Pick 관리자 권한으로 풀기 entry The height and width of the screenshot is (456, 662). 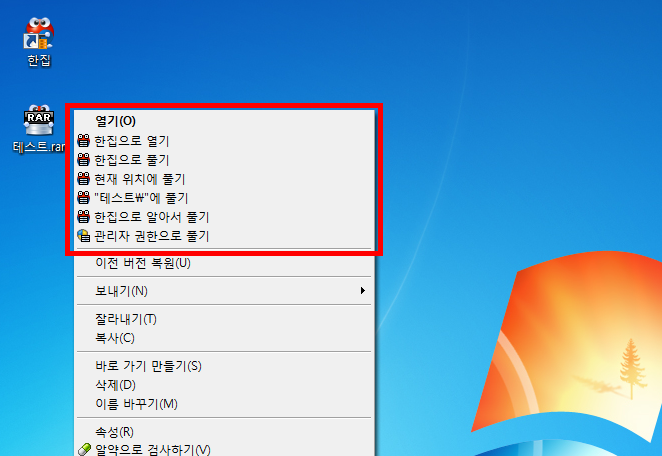tap(224, 236)
